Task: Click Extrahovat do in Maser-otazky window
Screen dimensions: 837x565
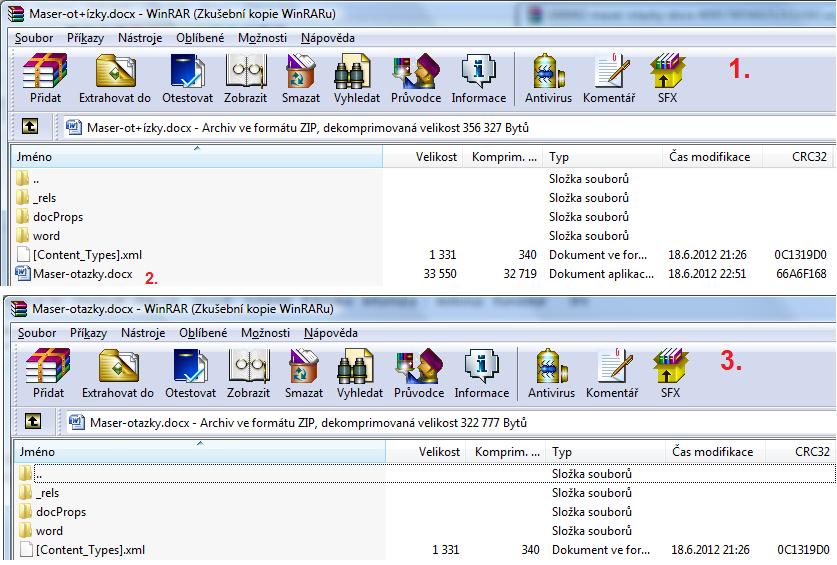Action: click(x=118, y=373)
